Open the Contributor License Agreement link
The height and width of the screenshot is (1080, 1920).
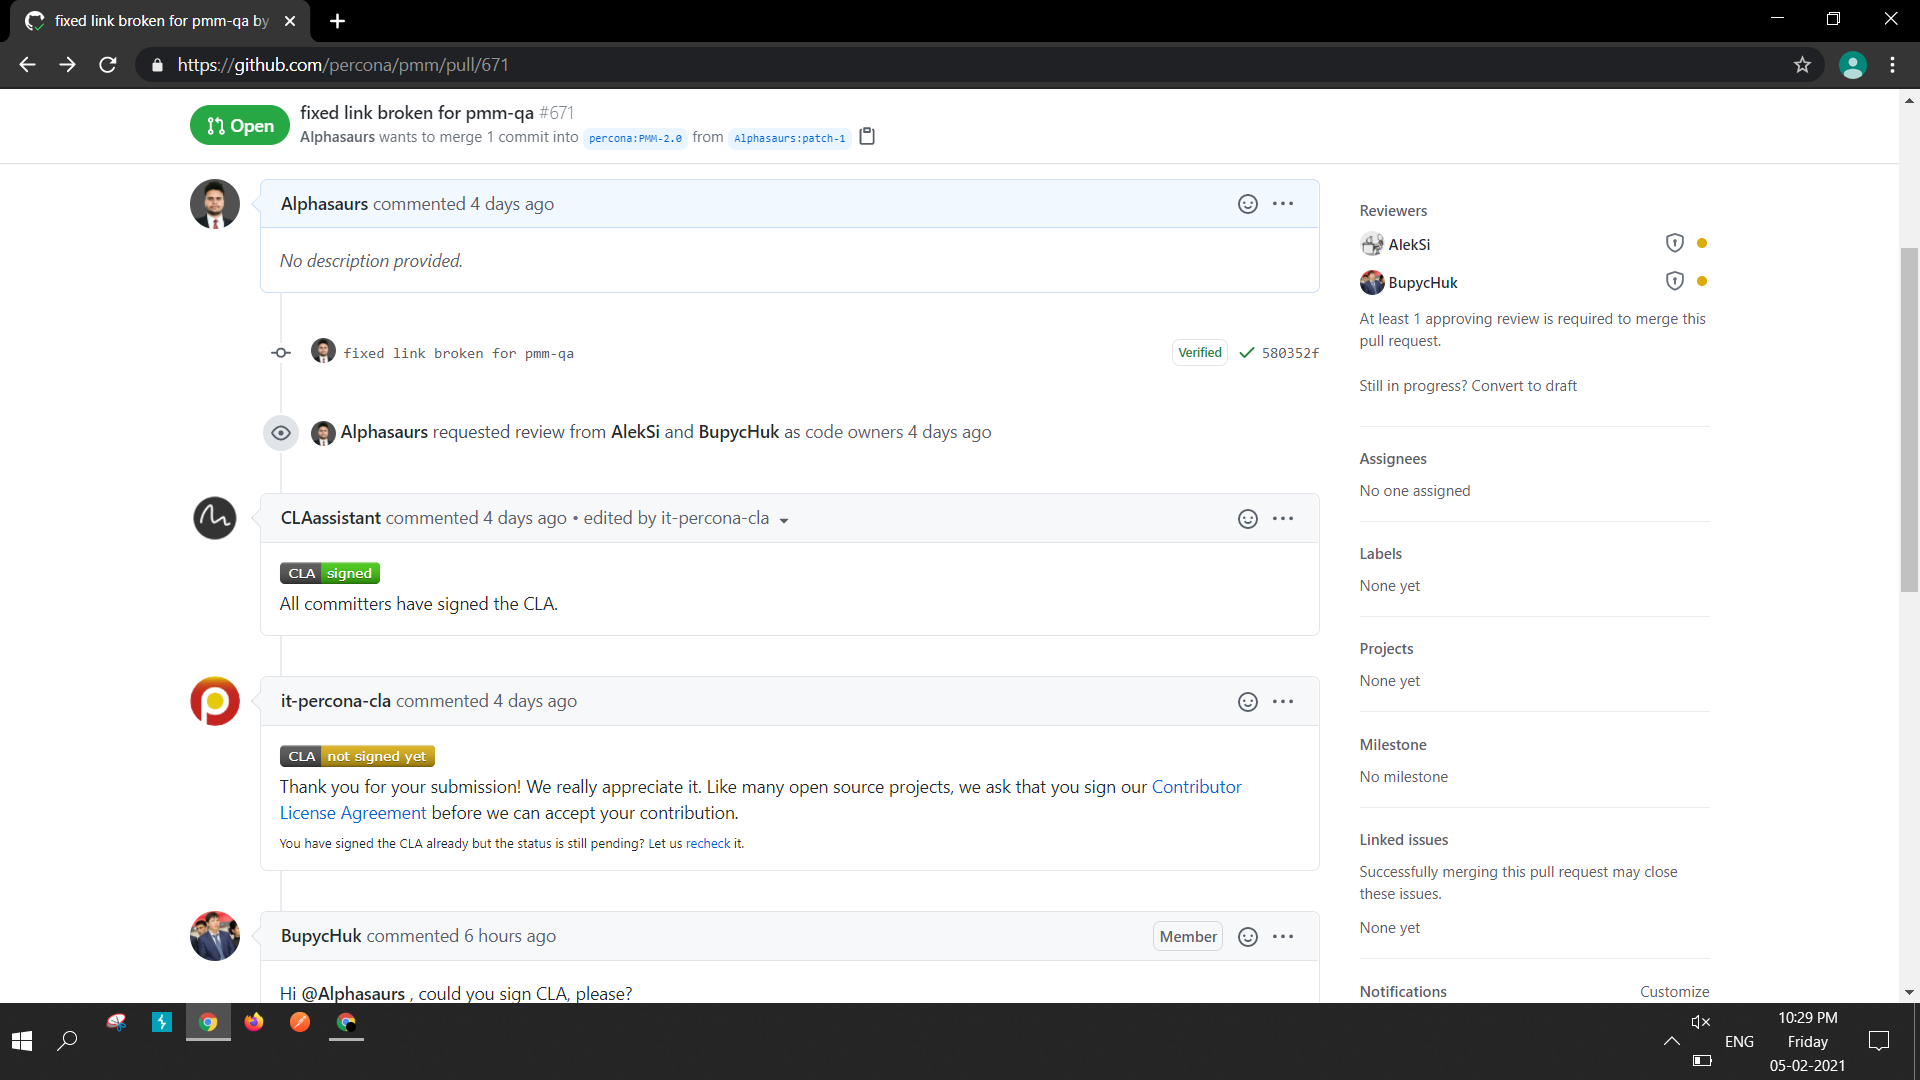[x=1196, y=787]
